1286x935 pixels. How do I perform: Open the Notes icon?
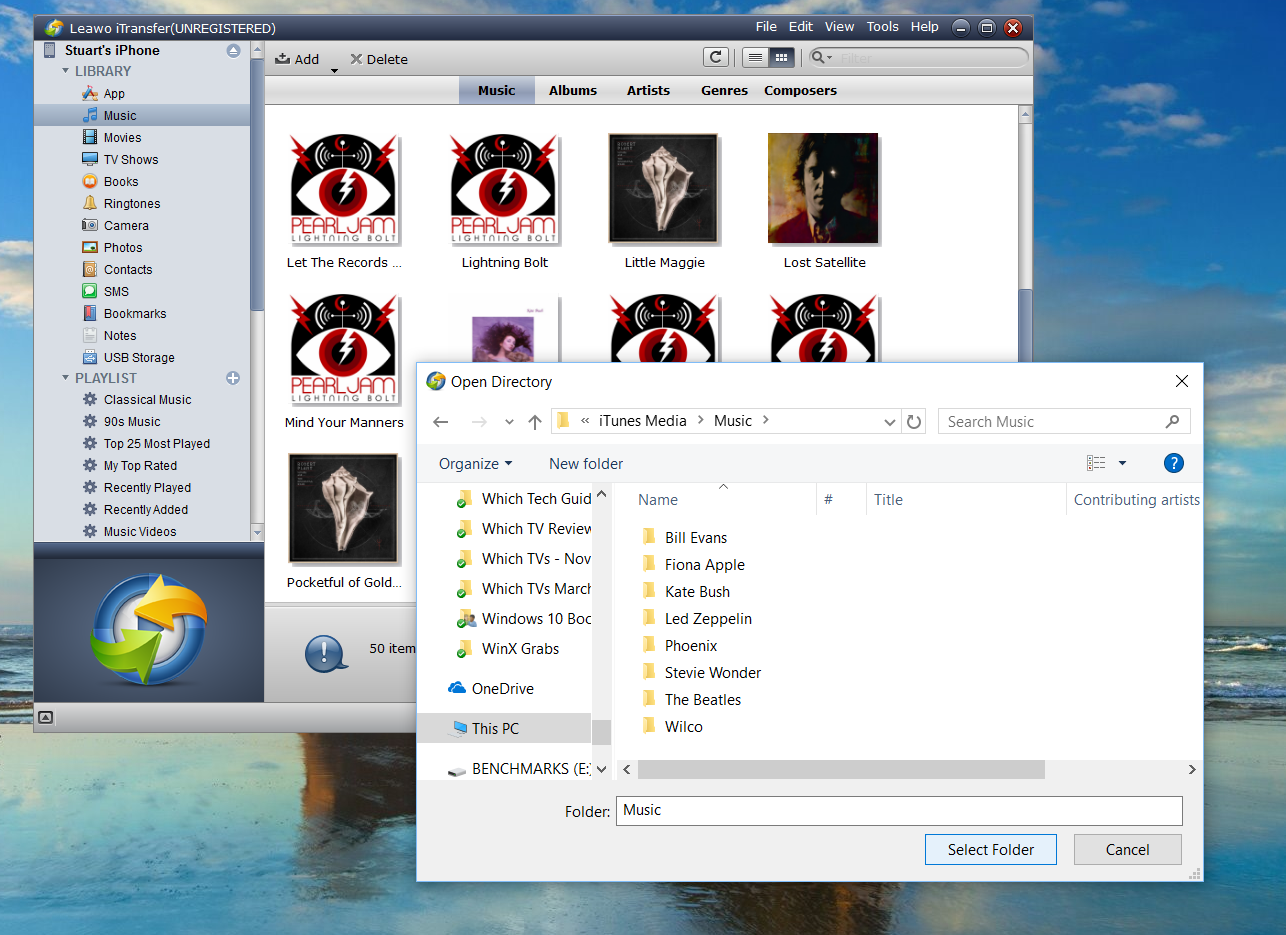pyautogui.click(x=89, y=335)
